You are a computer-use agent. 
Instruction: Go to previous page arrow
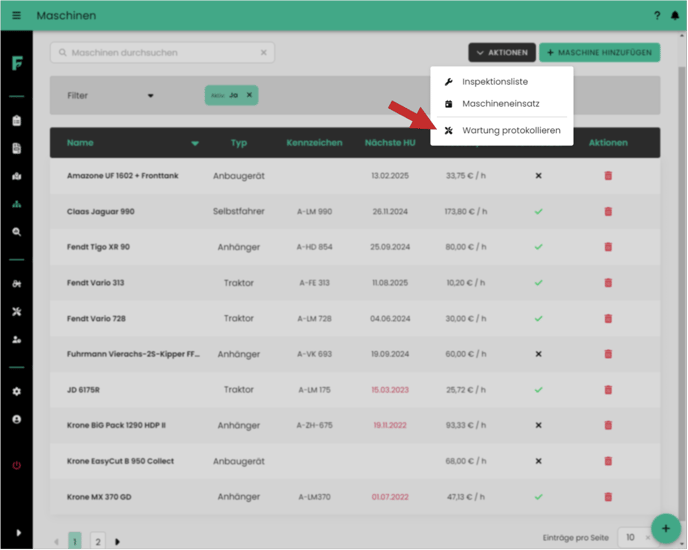(x=56, y=542)
